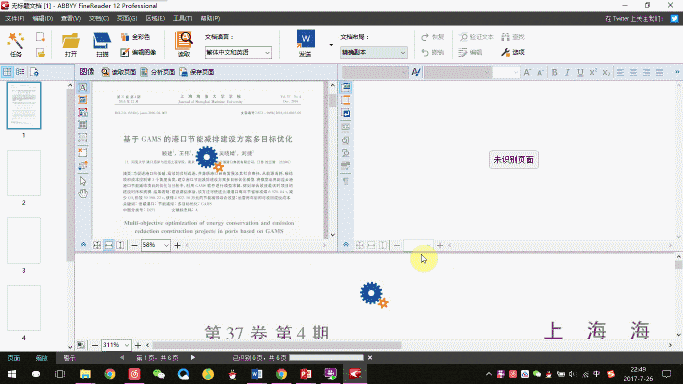Viewport: 683px width, 384px height.
Task: Open the View (查看) menu
Action: click(x=71, y=18)
